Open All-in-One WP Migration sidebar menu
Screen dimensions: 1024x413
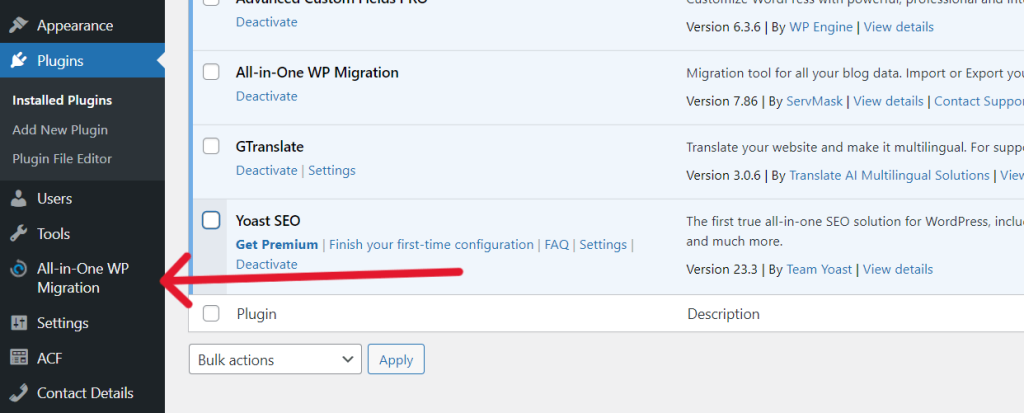pyautogui.click(x=83, y=278)
